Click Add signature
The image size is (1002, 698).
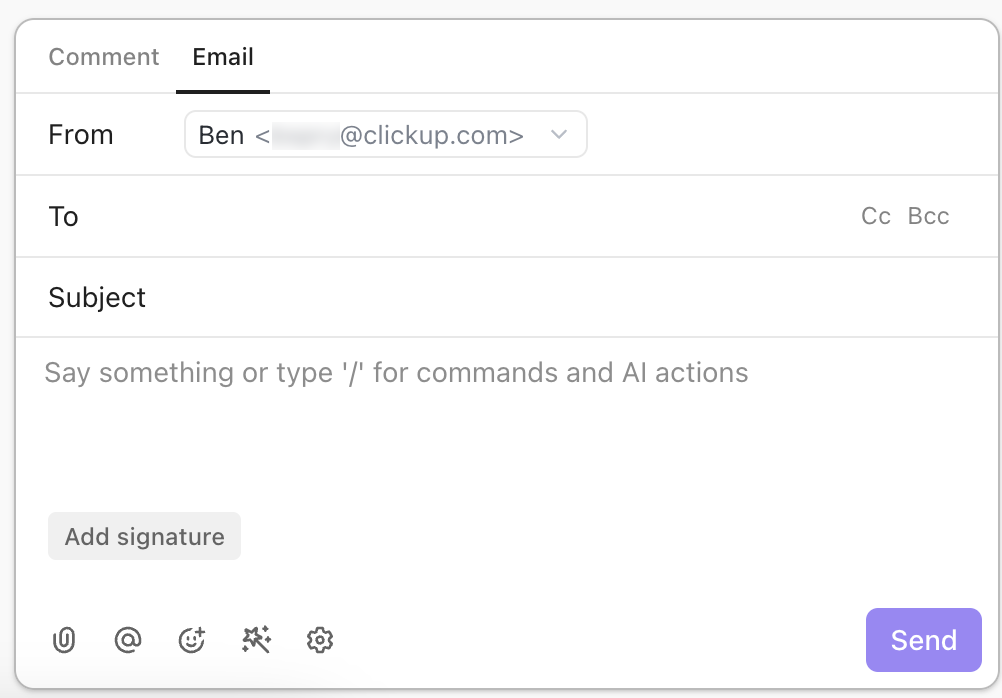[144, 536]
